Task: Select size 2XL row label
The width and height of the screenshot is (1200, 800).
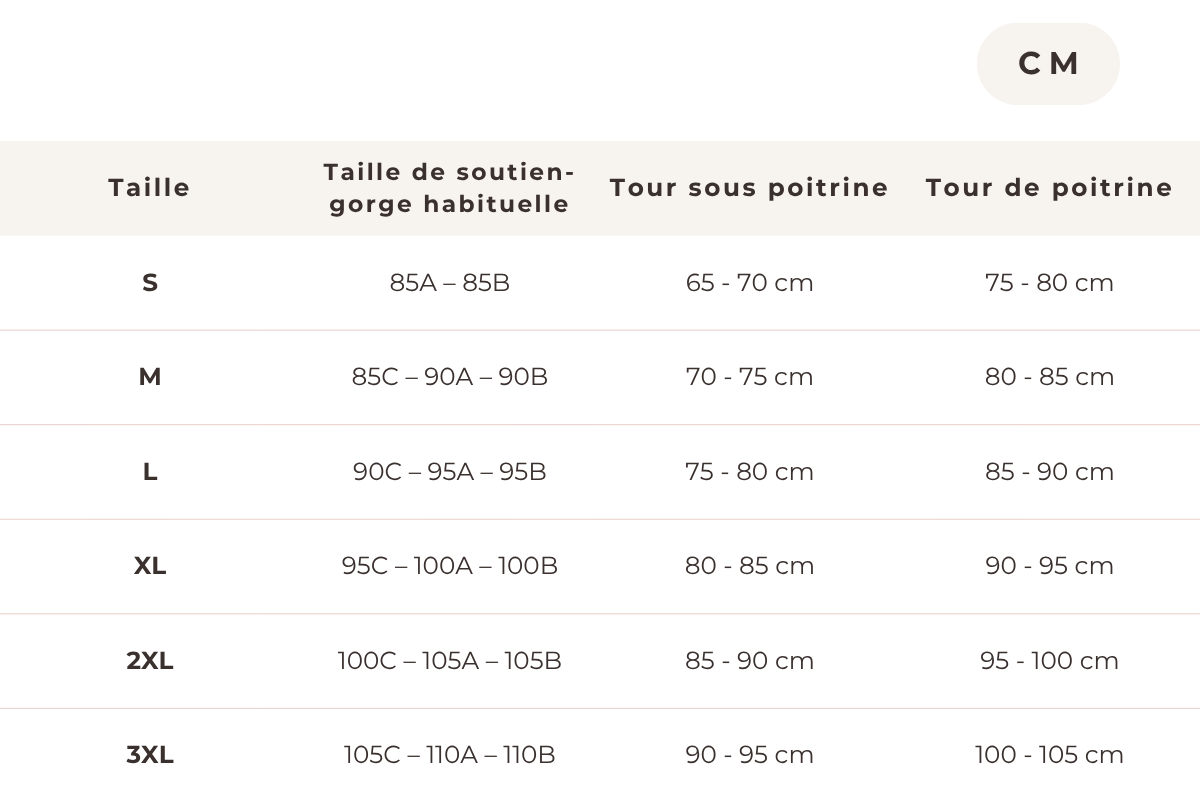Action: point(150,661)
